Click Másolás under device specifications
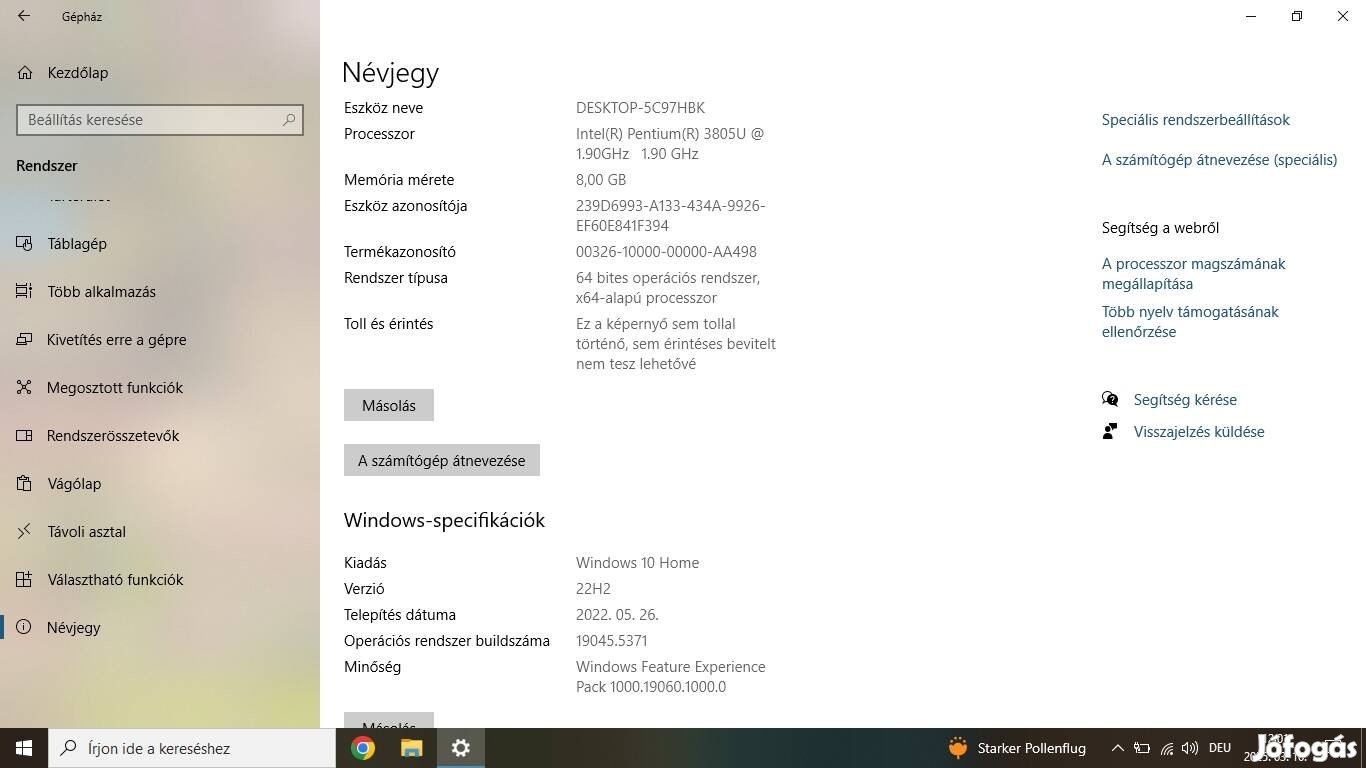The width and height of the screenshot is (1366, 768). coord(389,405)
